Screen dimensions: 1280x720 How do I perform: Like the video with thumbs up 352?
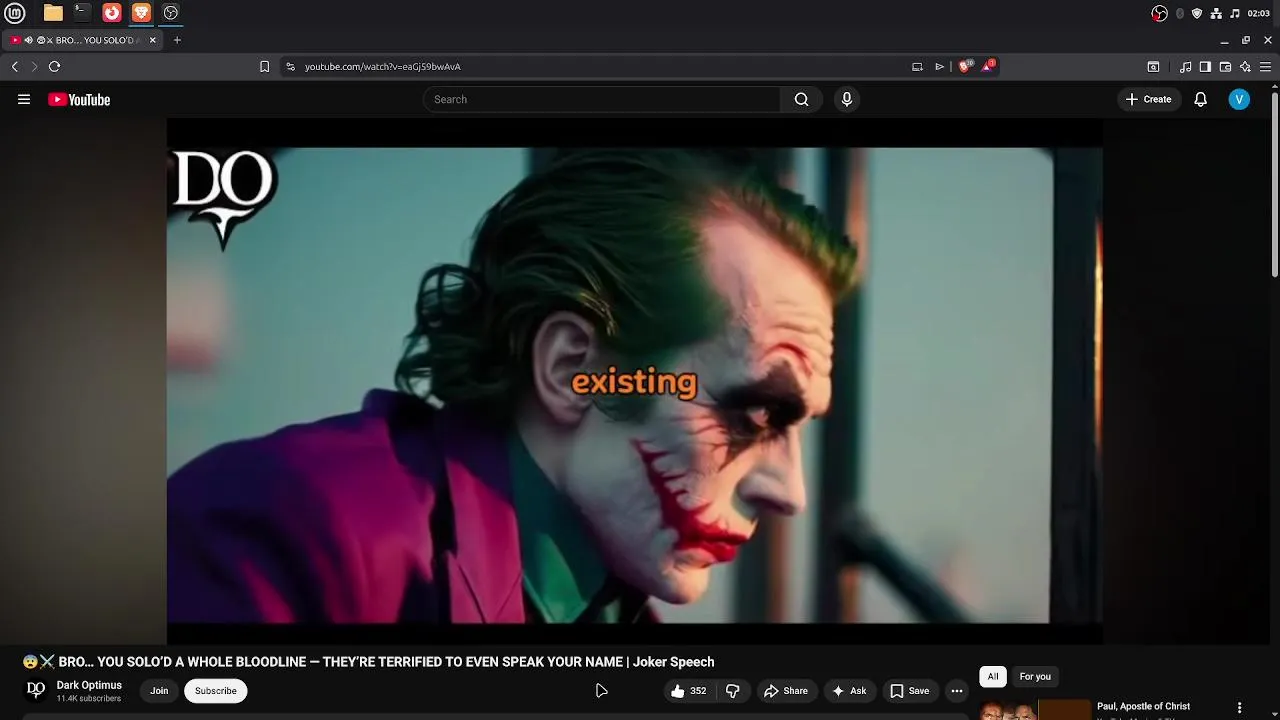pyautogui.click(x=688, y=690)
